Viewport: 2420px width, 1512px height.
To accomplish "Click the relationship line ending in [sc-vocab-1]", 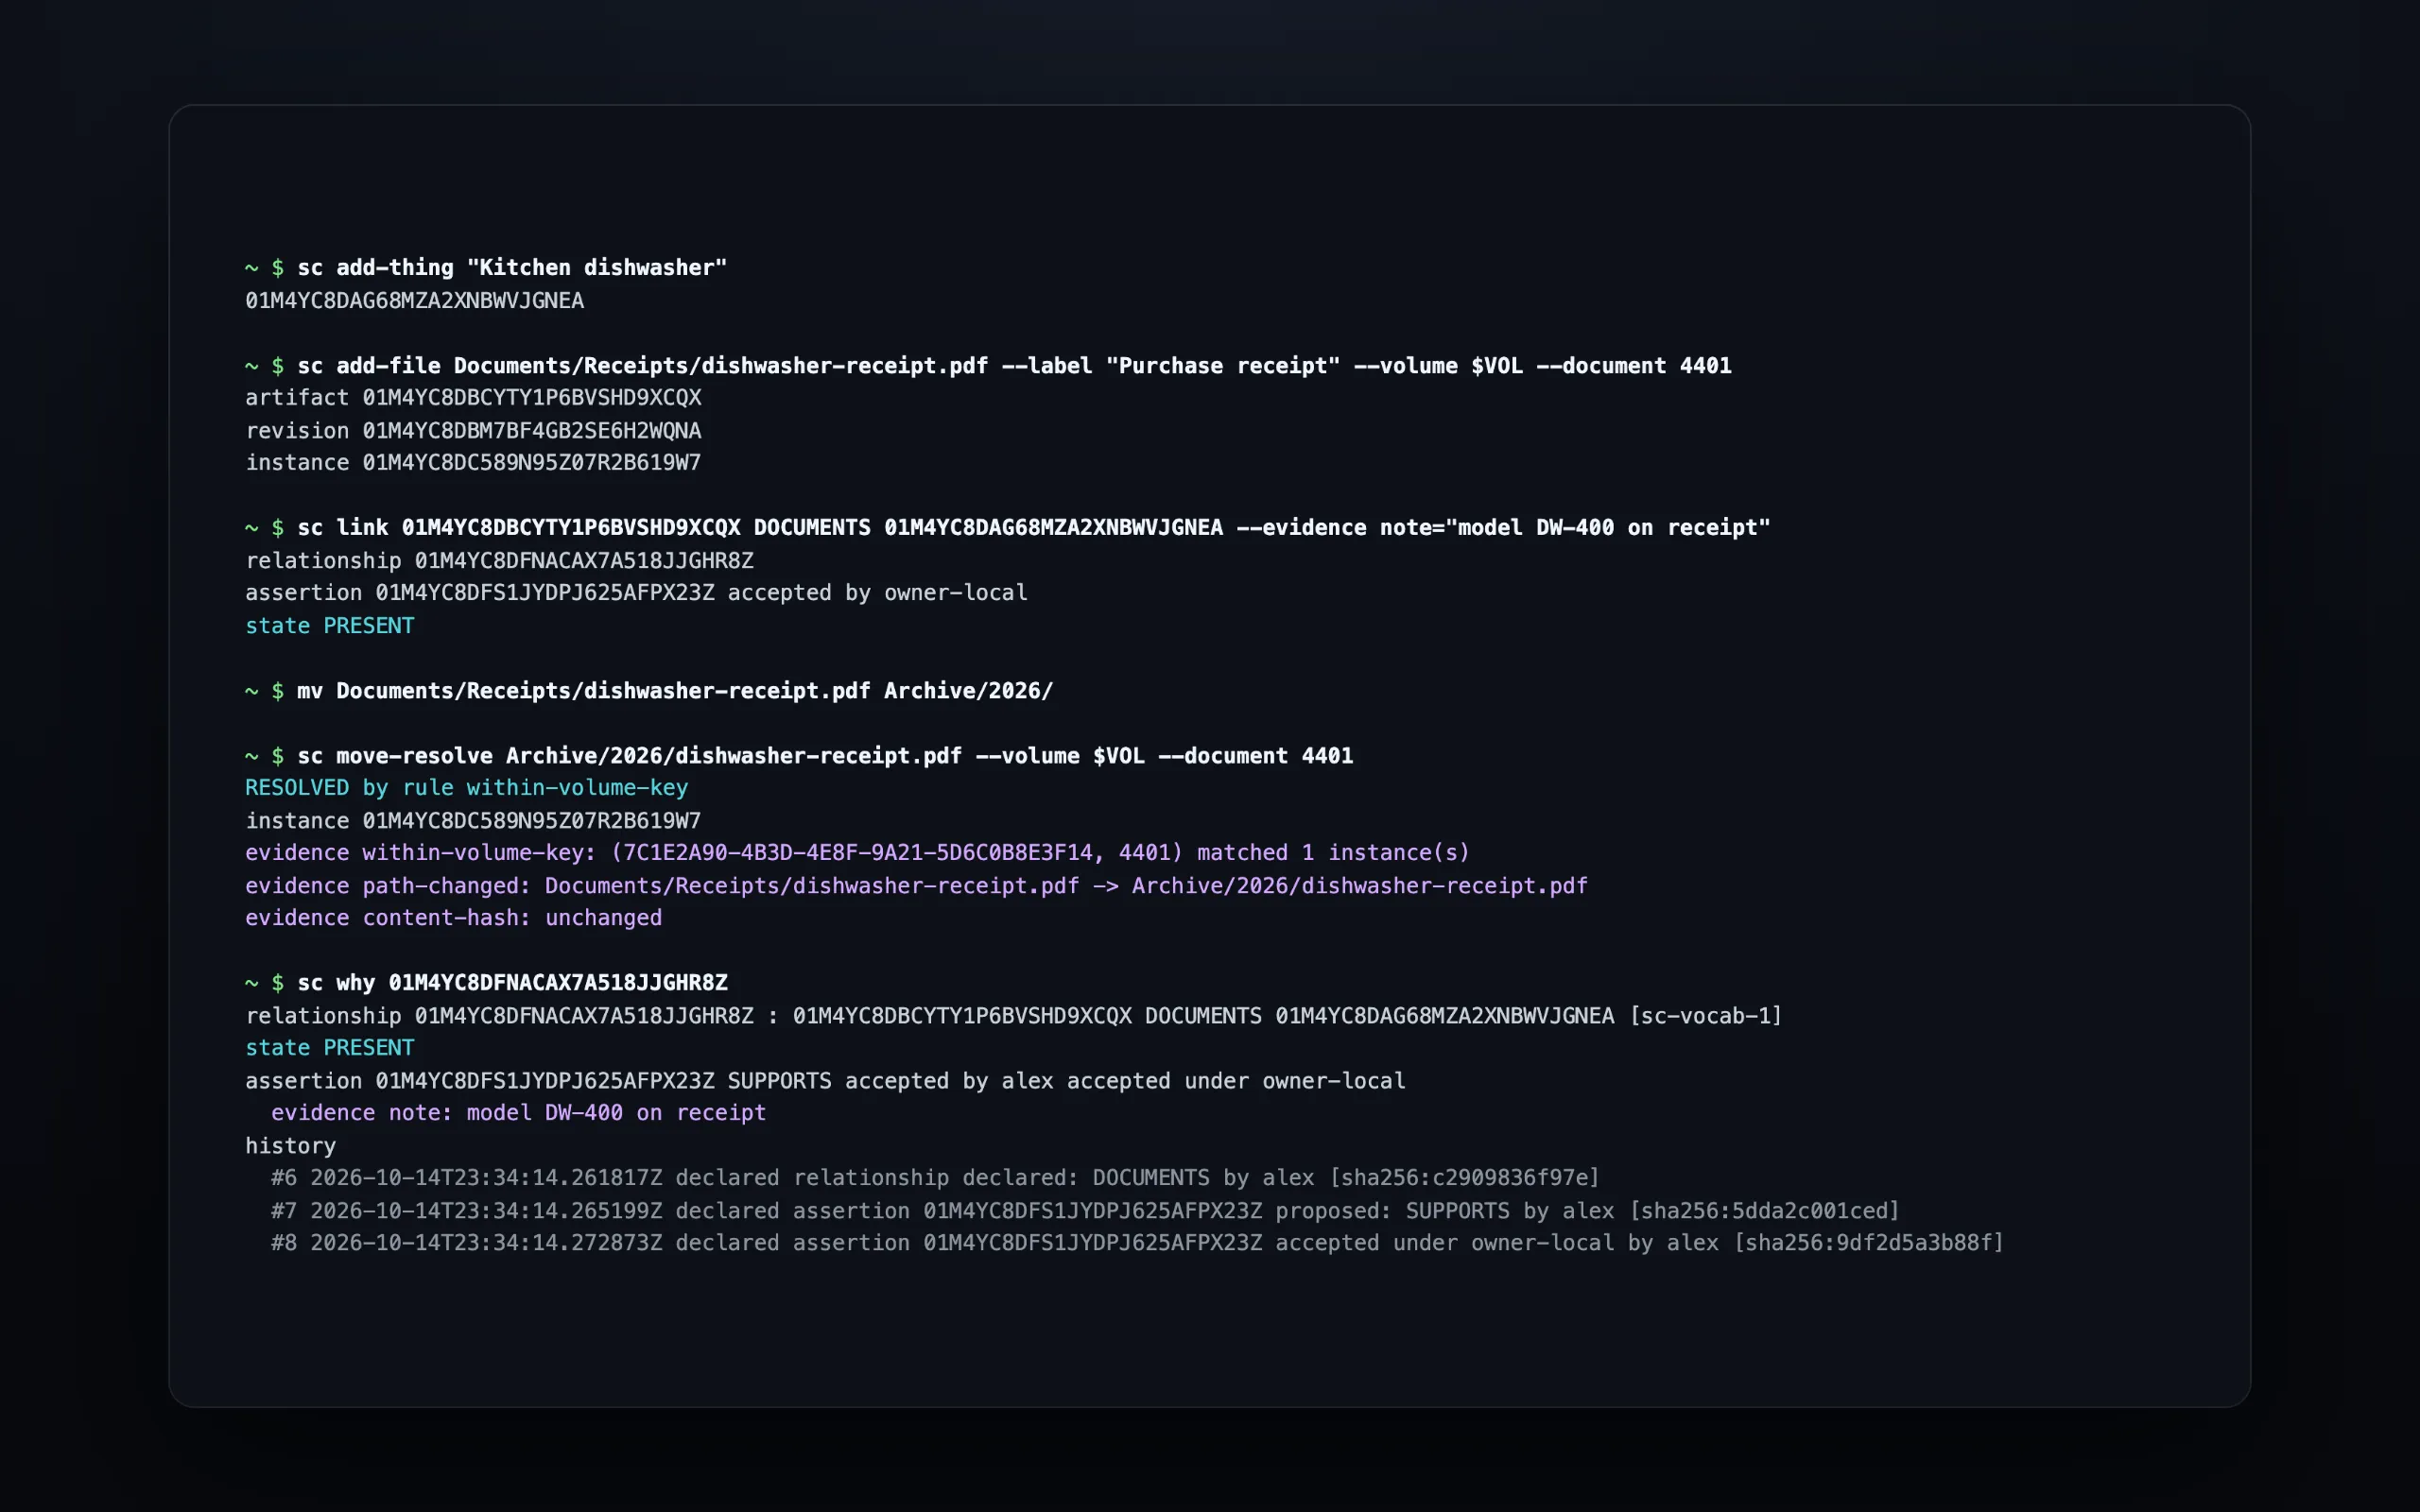I will (x=1014, y=1016).
